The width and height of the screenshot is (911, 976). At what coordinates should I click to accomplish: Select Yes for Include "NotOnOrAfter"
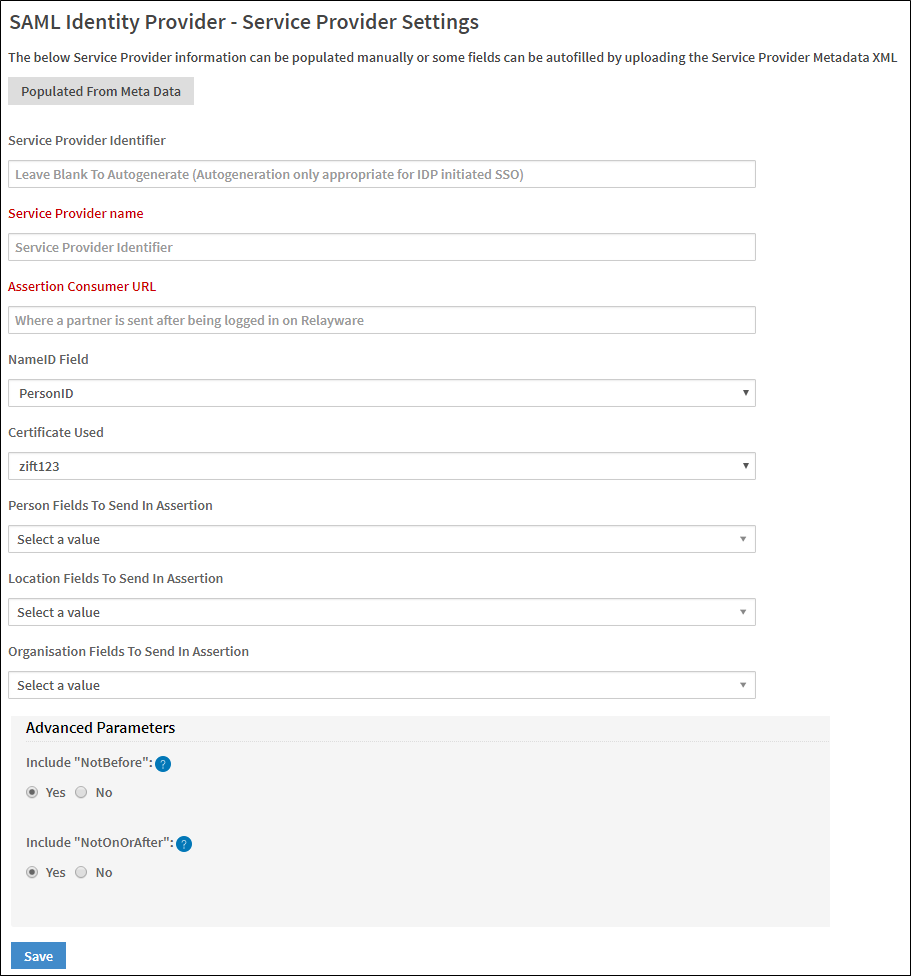(x=31, y=872)
